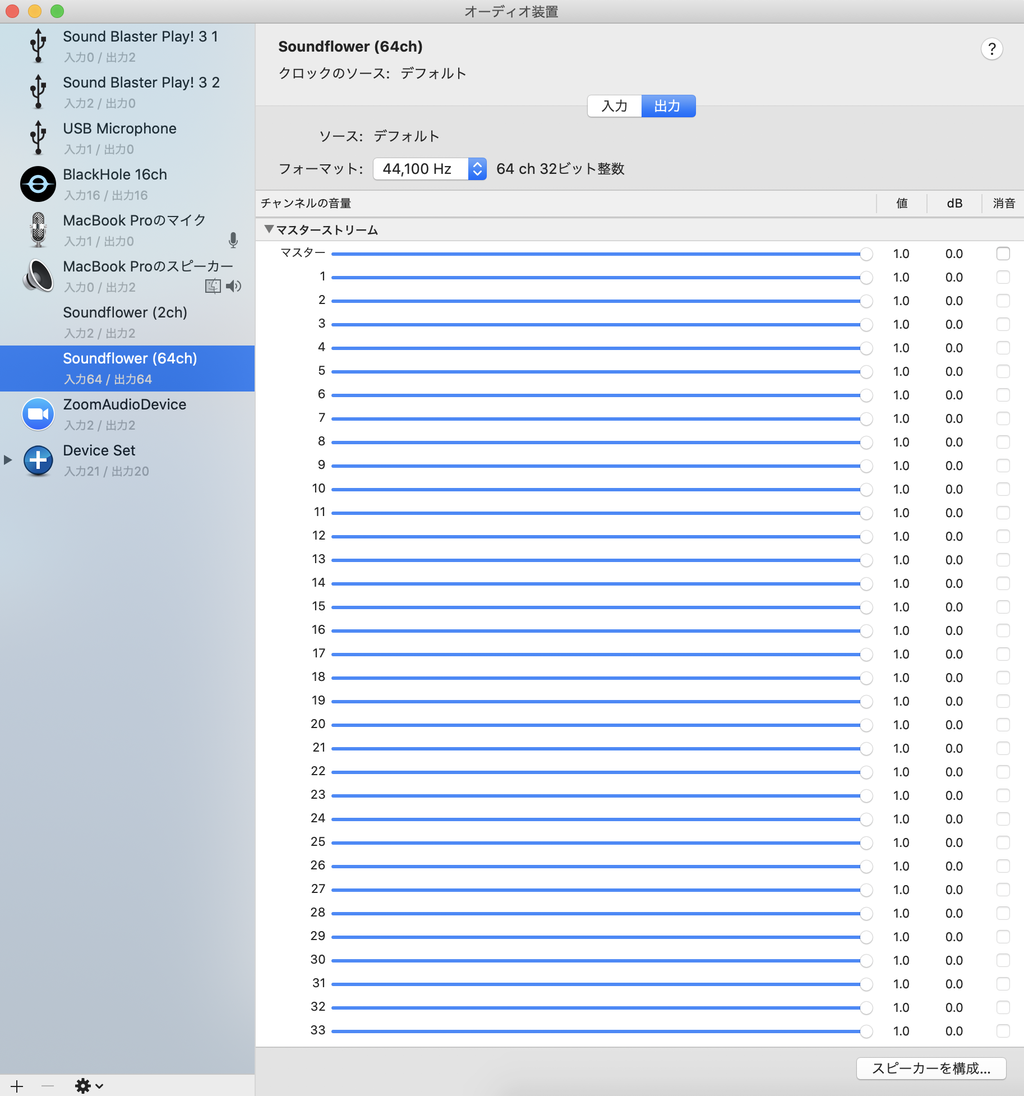Open the 44,100 Hz format dropdown

click(x=430, y=168)
